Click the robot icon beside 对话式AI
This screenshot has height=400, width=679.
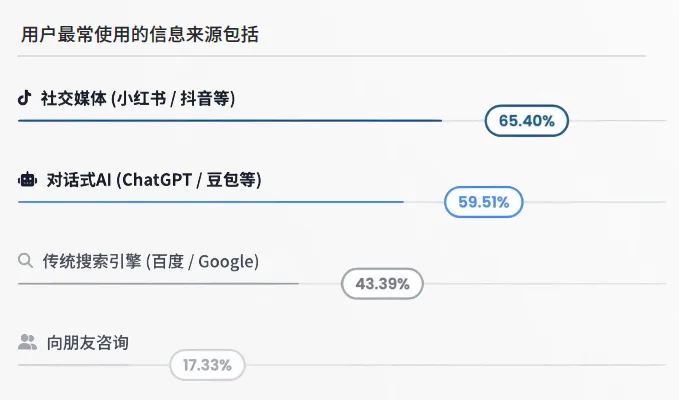pyautogui.click(x=27, y=179)
